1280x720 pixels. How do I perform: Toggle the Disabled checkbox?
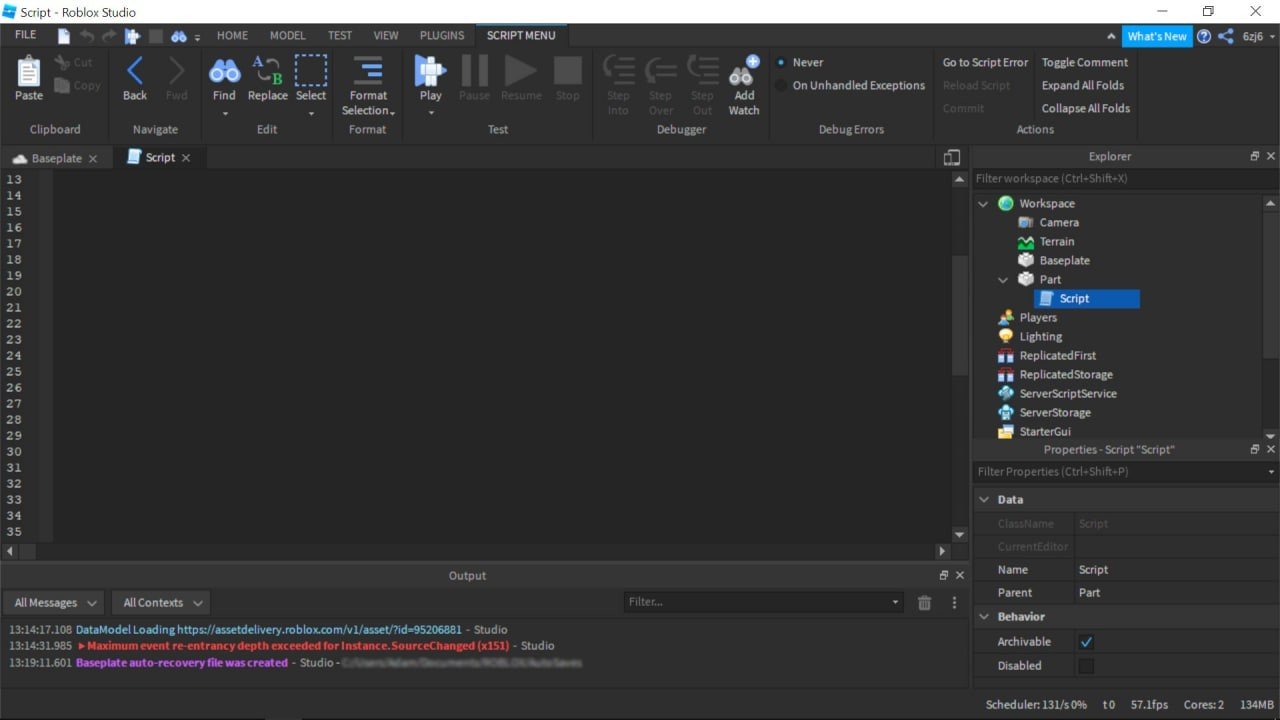[1086, 666]
